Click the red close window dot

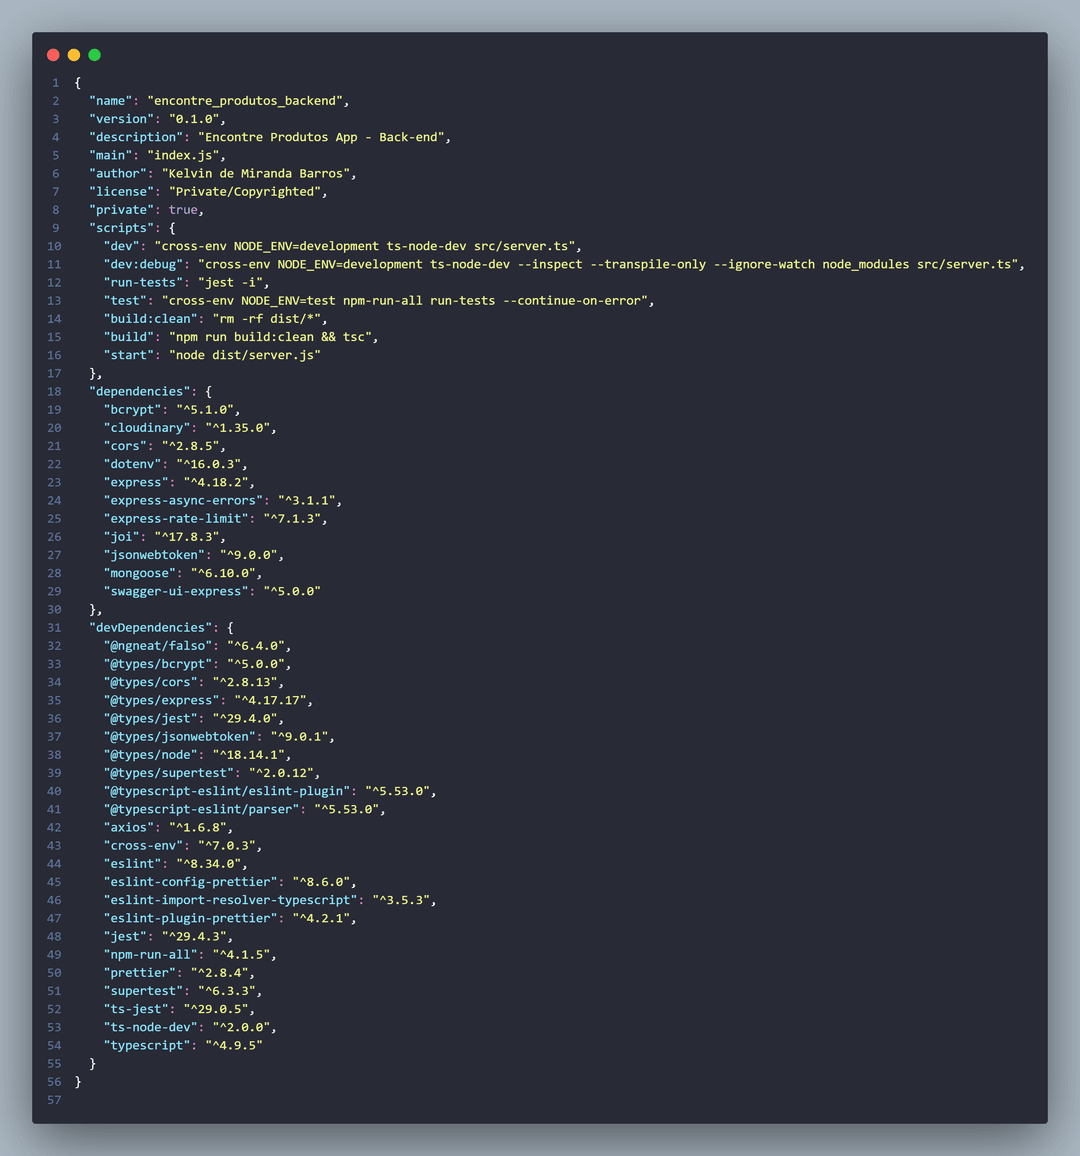click(53, 55)
